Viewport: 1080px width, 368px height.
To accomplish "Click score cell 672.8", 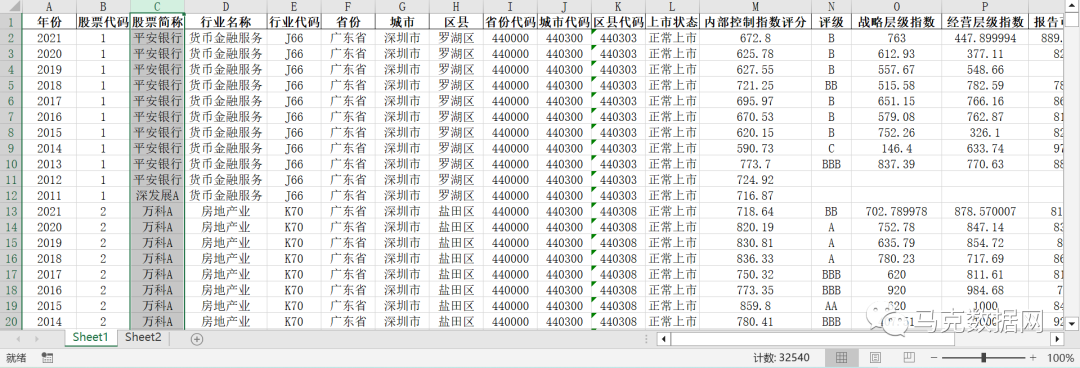I will point(756,37).
